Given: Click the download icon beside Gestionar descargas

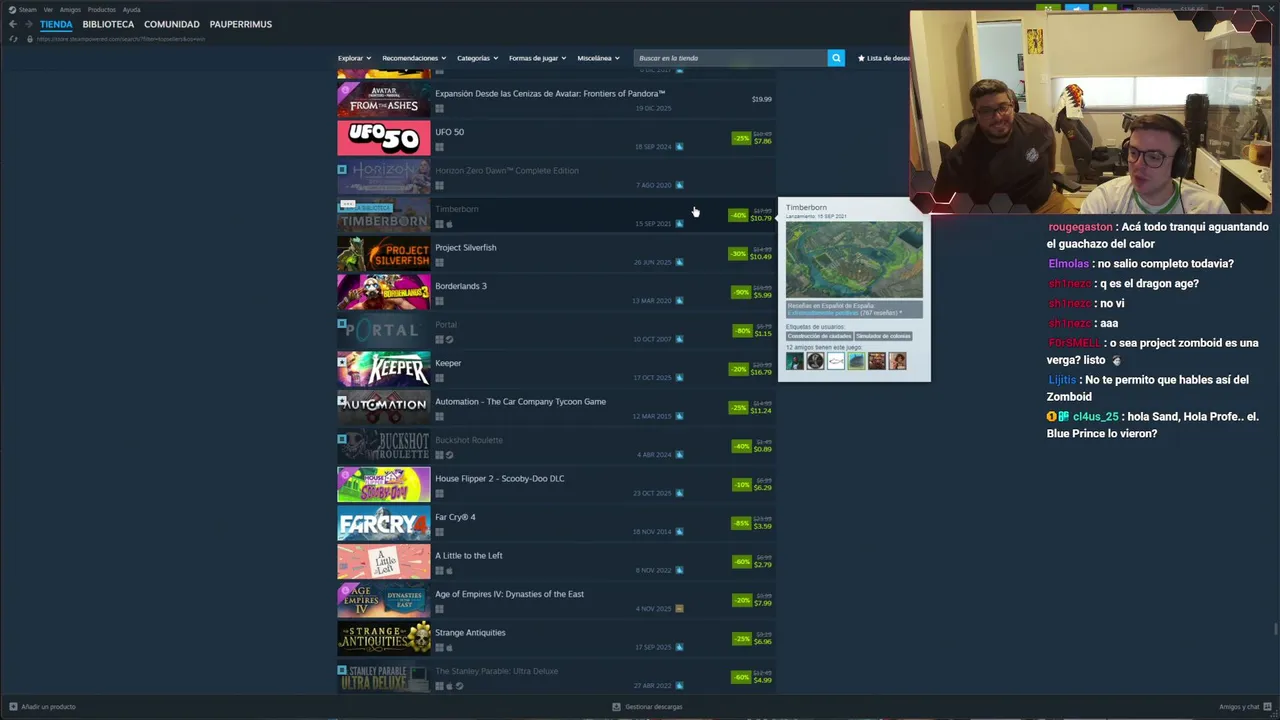Looking at the screenshot, I should point(617,706).
